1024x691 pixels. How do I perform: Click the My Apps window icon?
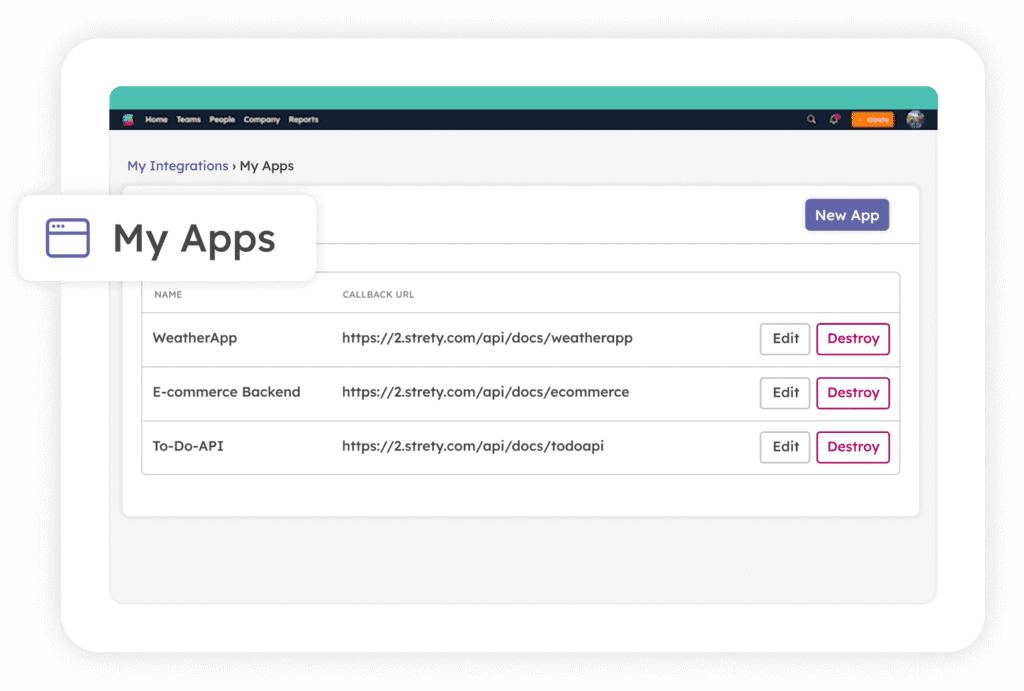point(68,238)
